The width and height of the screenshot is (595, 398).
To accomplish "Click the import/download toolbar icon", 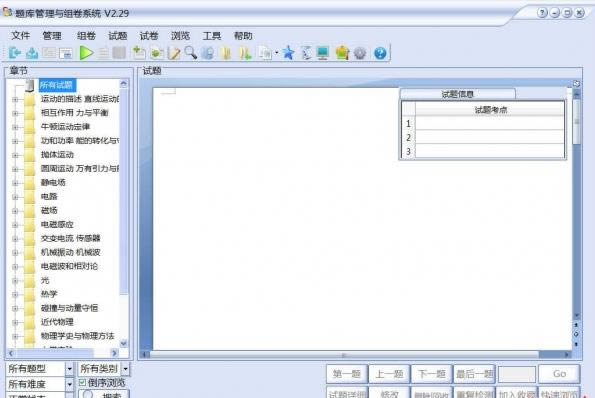I will [x=32, y=53].
